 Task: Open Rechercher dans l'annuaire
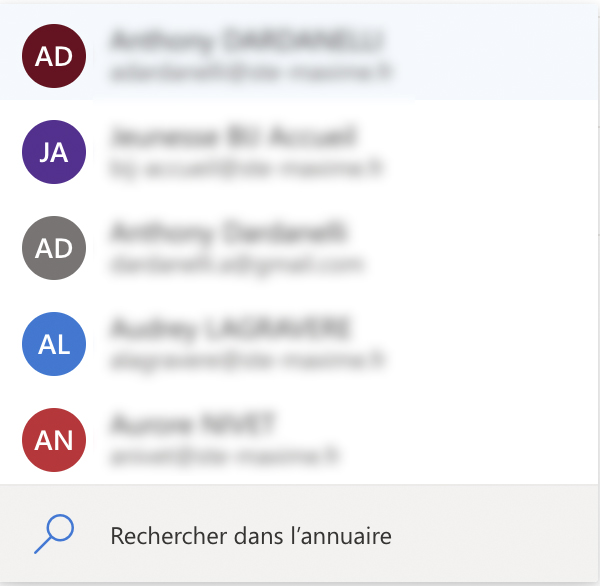(x=250, y=536)
